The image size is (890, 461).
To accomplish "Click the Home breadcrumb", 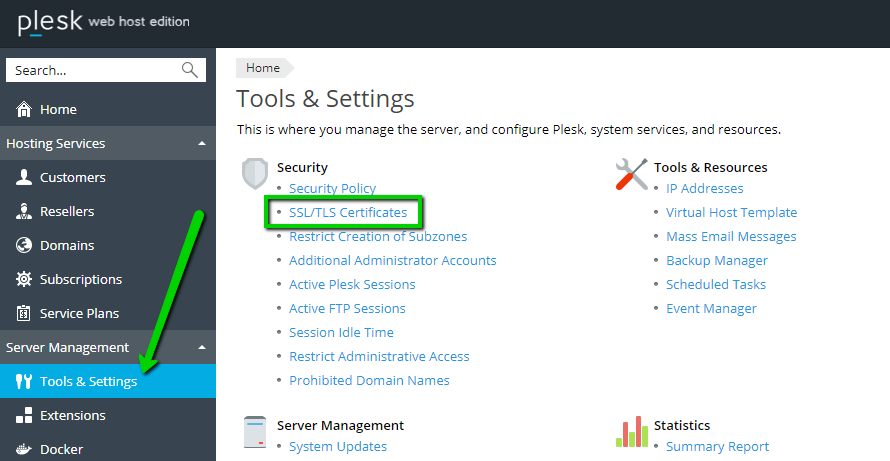I will [x=263, y=68].
